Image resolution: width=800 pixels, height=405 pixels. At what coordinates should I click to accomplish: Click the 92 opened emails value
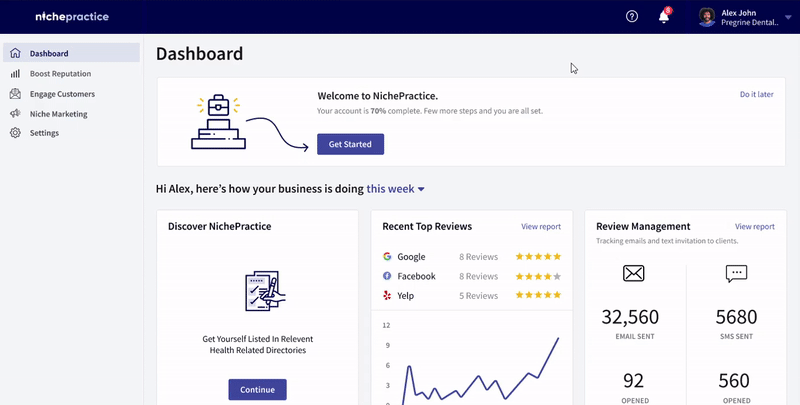tap(633, 381)
